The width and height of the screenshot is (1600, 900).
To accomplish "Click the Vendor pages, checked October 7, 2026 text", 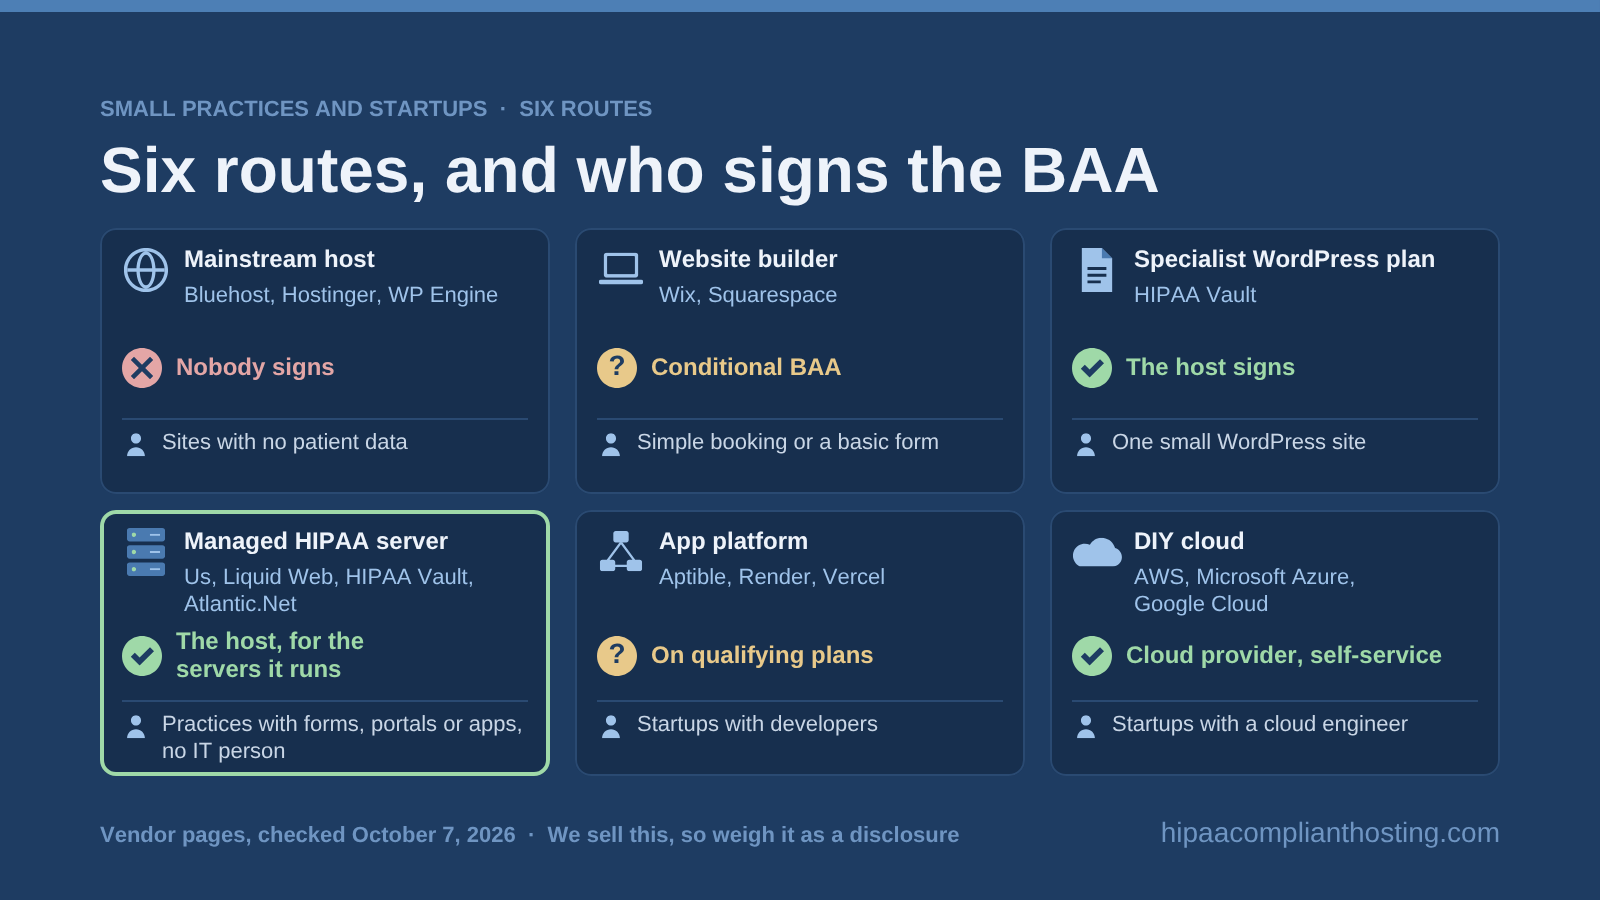I will click(308, 835).
